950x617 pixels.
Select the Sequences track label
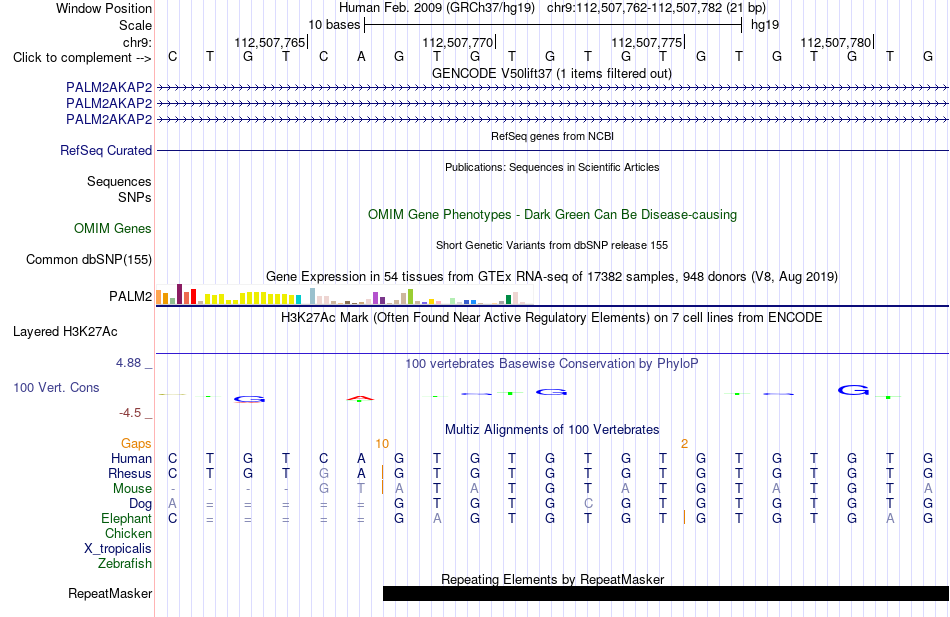click(x=119, y=181)
